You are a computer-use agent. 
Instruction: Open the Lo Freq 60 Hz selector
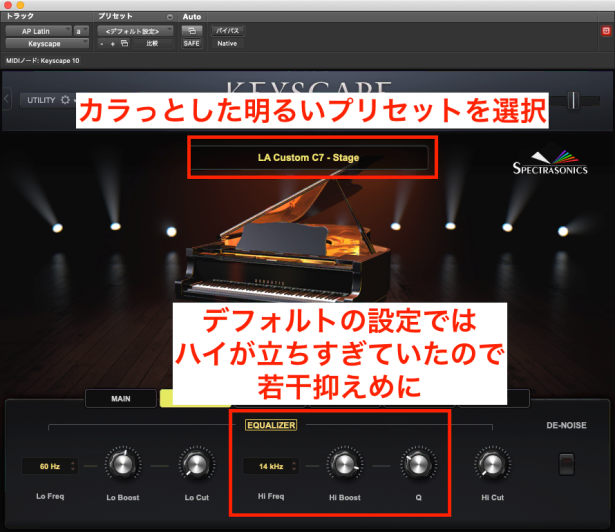49,465
